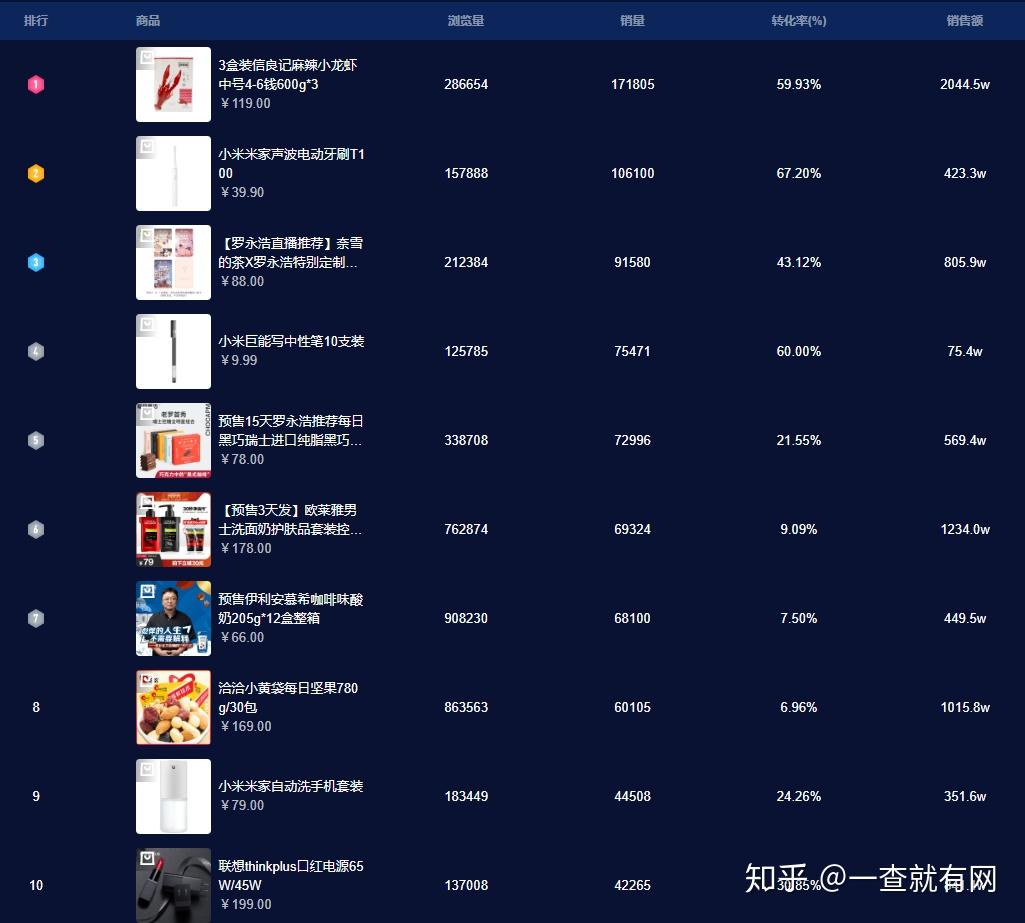Click the price ¥199.00
Screen dimensions: 1025x923
pos(246,904)
